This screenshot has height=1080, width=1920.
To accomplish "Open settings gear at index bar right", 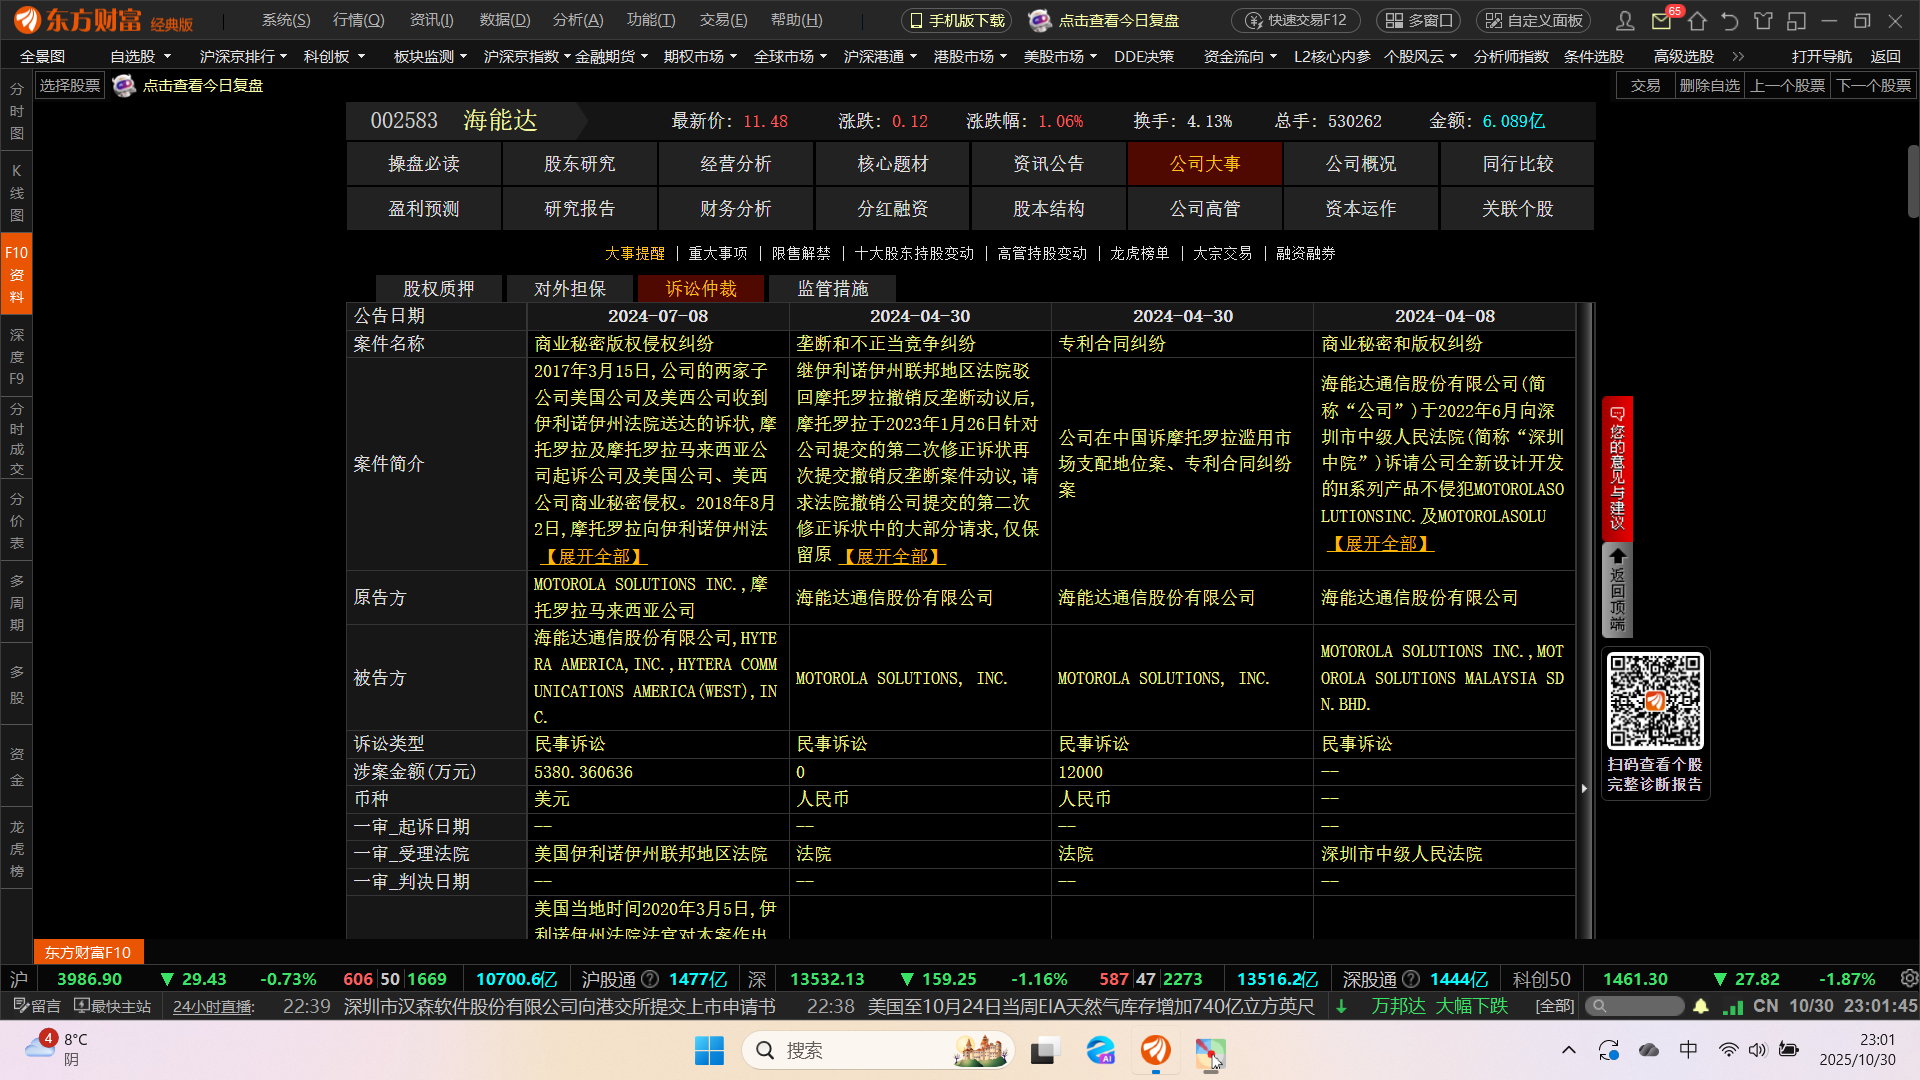I will coord(1908,979).
